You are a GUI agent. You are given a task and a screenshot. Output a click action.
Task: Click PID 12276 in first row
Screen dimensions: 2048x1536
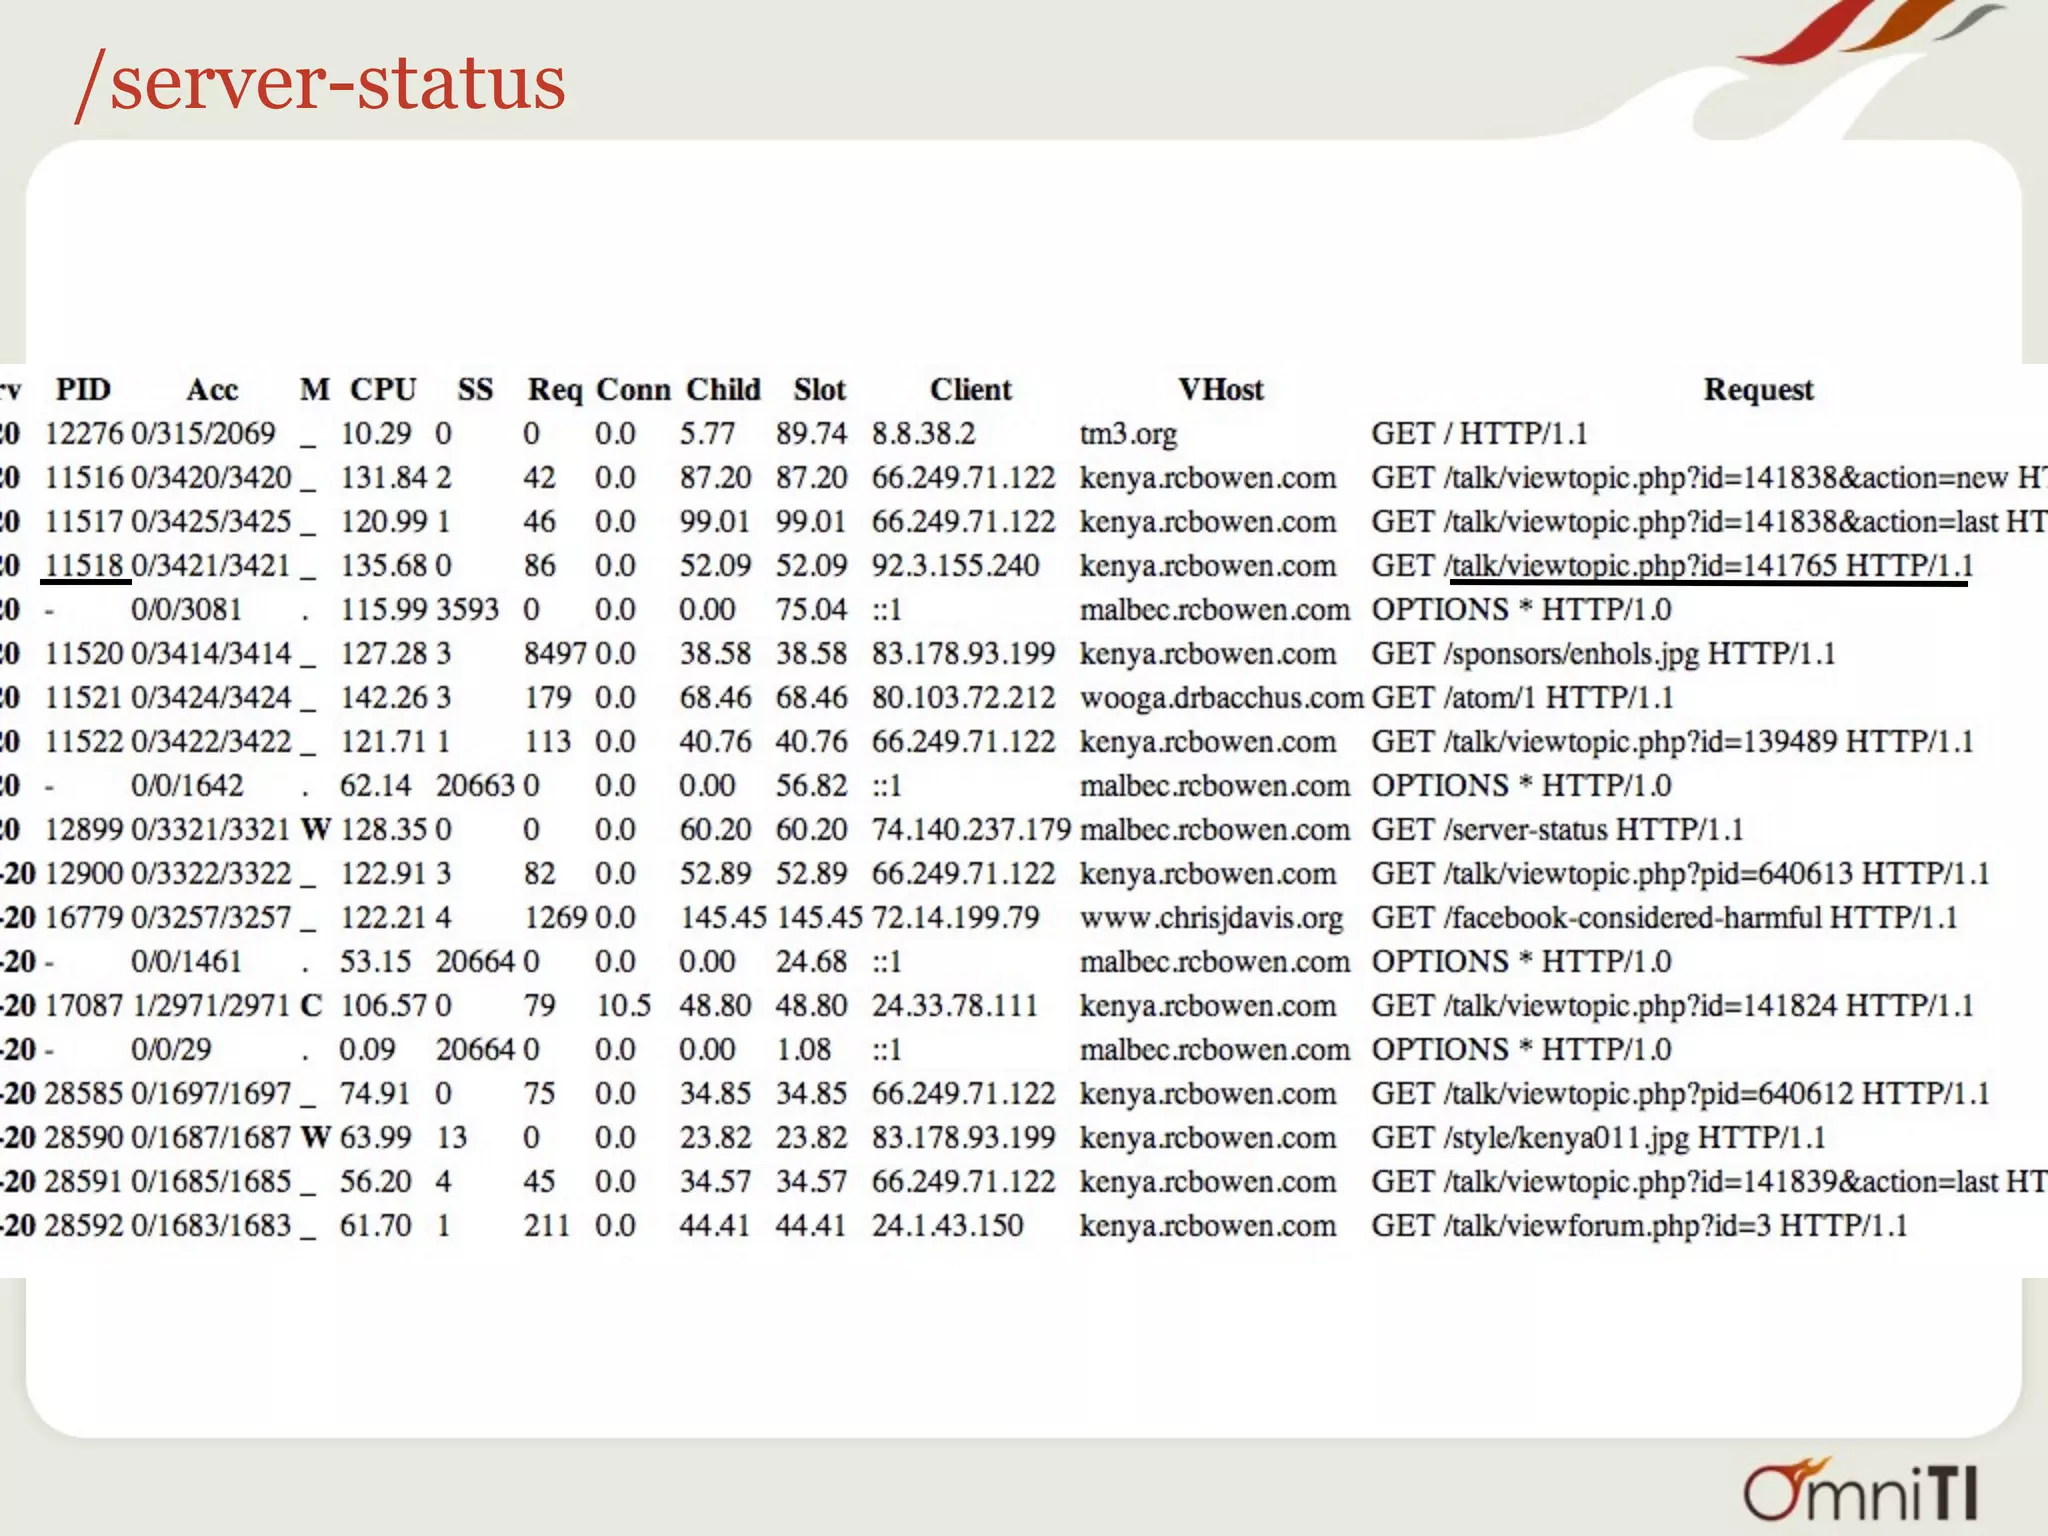click(84, 433)
